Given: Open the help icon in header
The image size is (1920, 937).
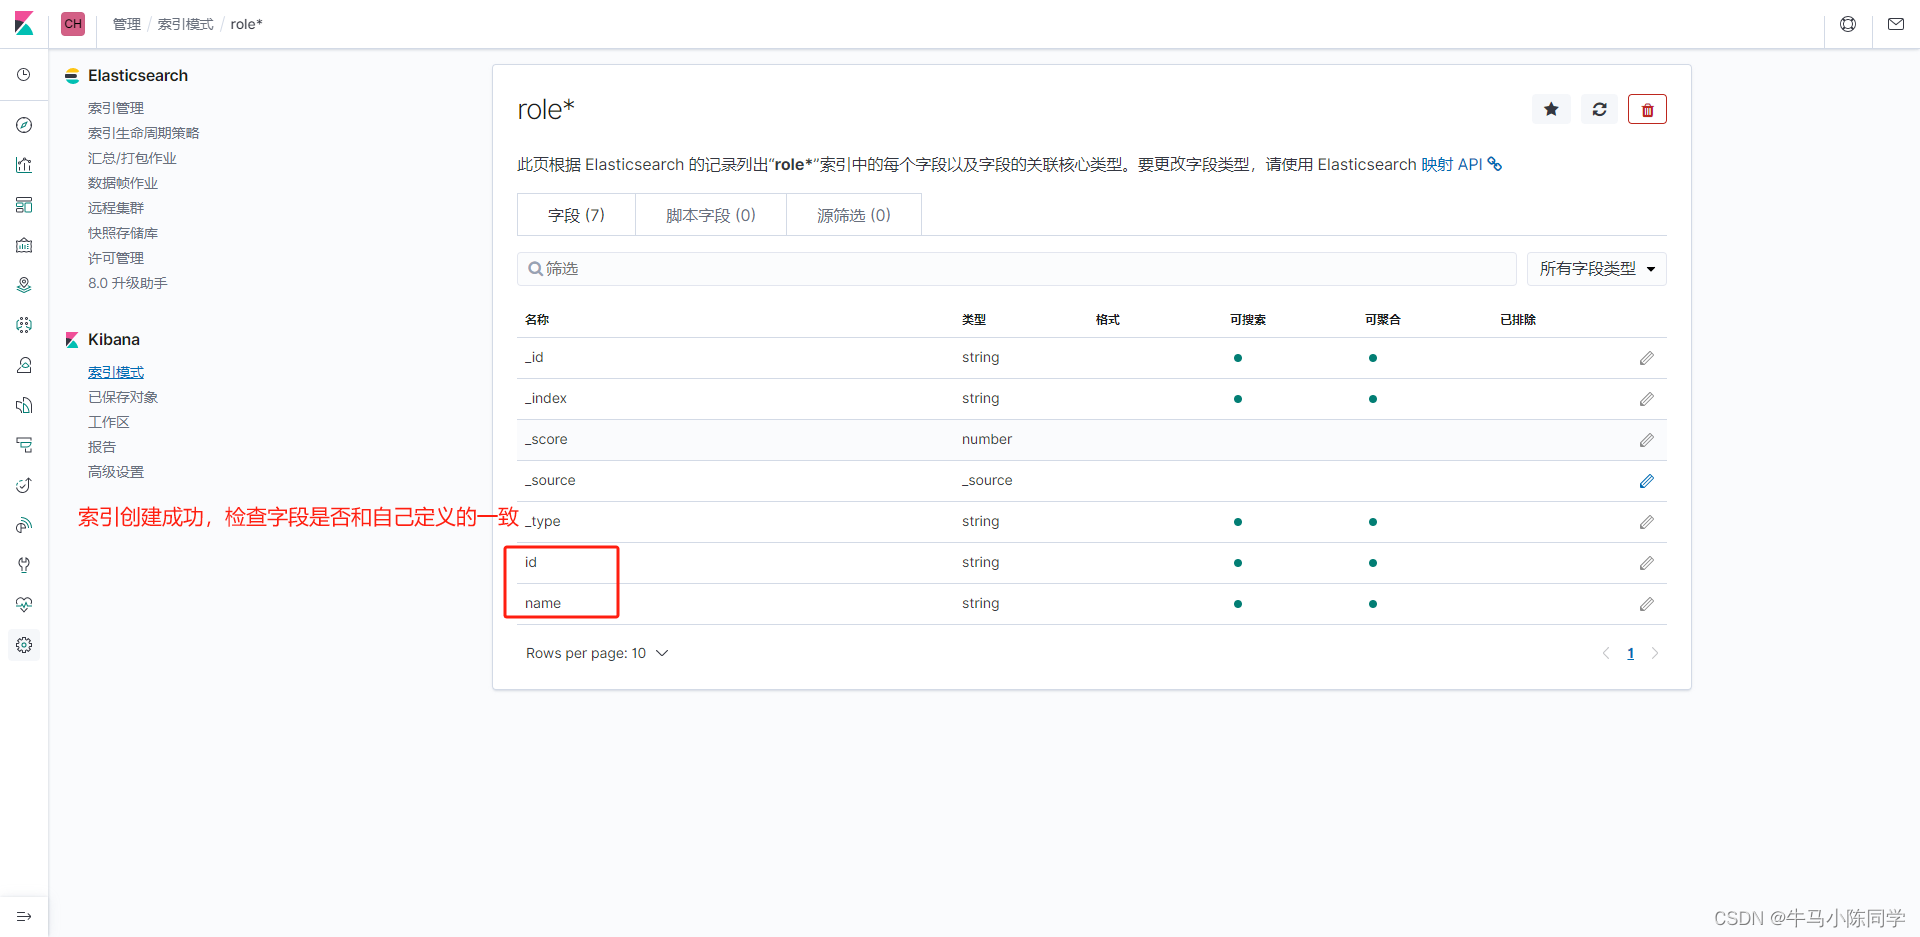Looking at the screenshot, I should (x=1848, y=24).
